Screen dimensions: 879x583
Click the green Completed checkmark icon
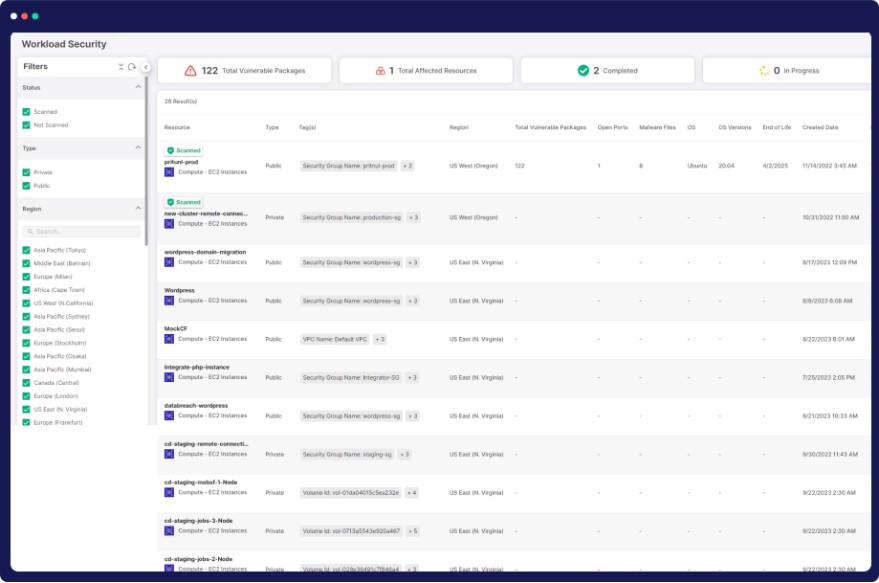click(583, 71)
